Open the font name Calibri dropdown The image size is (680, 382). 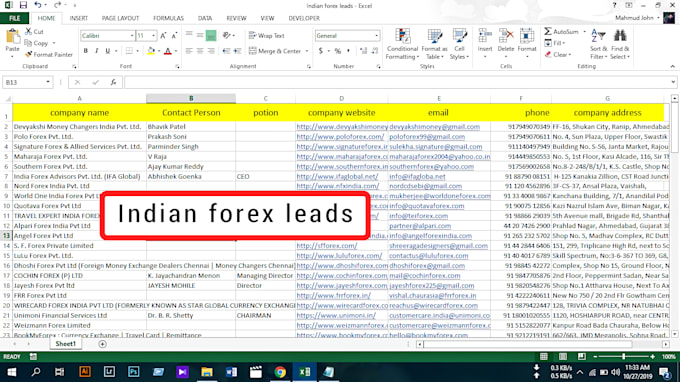tap(132, 36)
